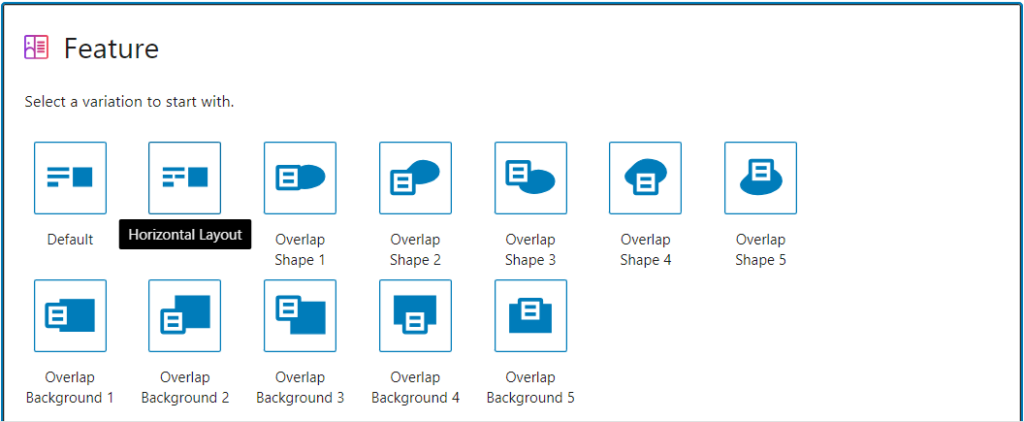Viewport: 1024px width, 422px height.
Task: Click the "Overlap Background 5" text label
Action: [x=530, y=388]
